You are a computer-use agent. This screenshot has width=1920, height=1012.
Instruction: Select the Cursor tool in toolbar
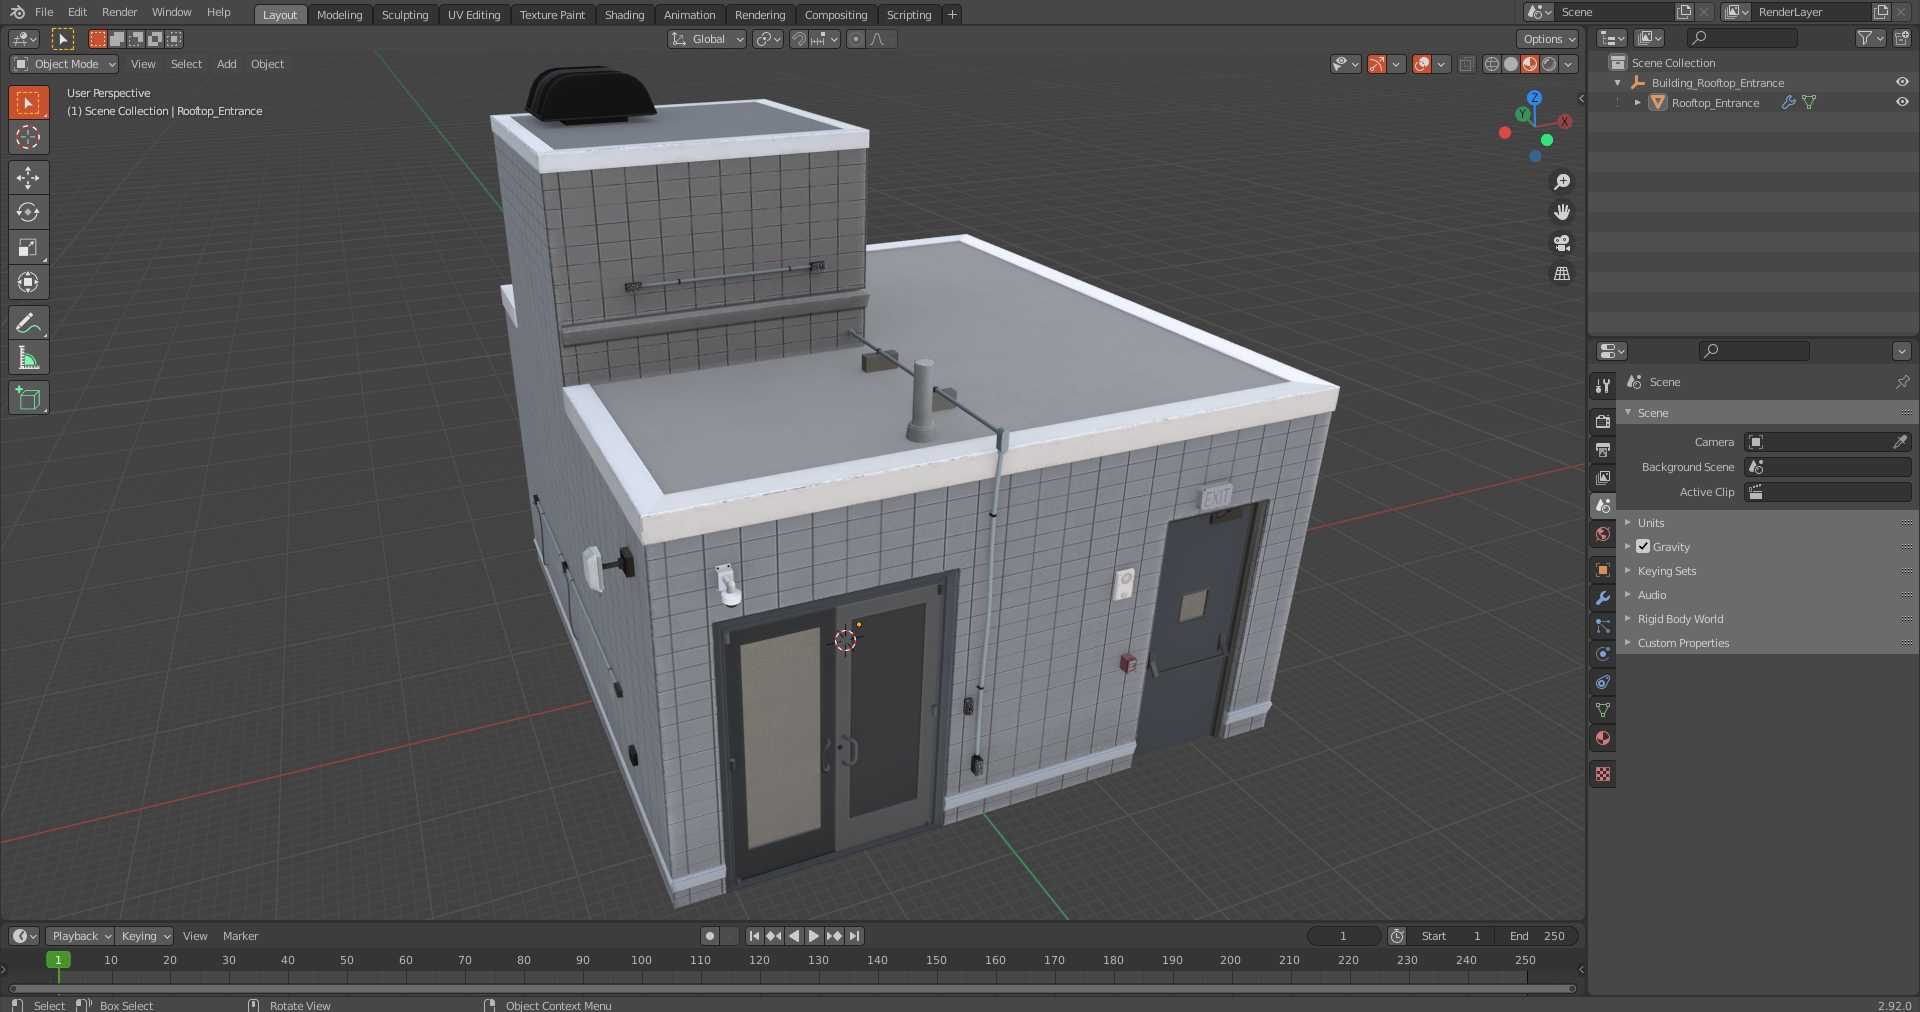[28, 137]
